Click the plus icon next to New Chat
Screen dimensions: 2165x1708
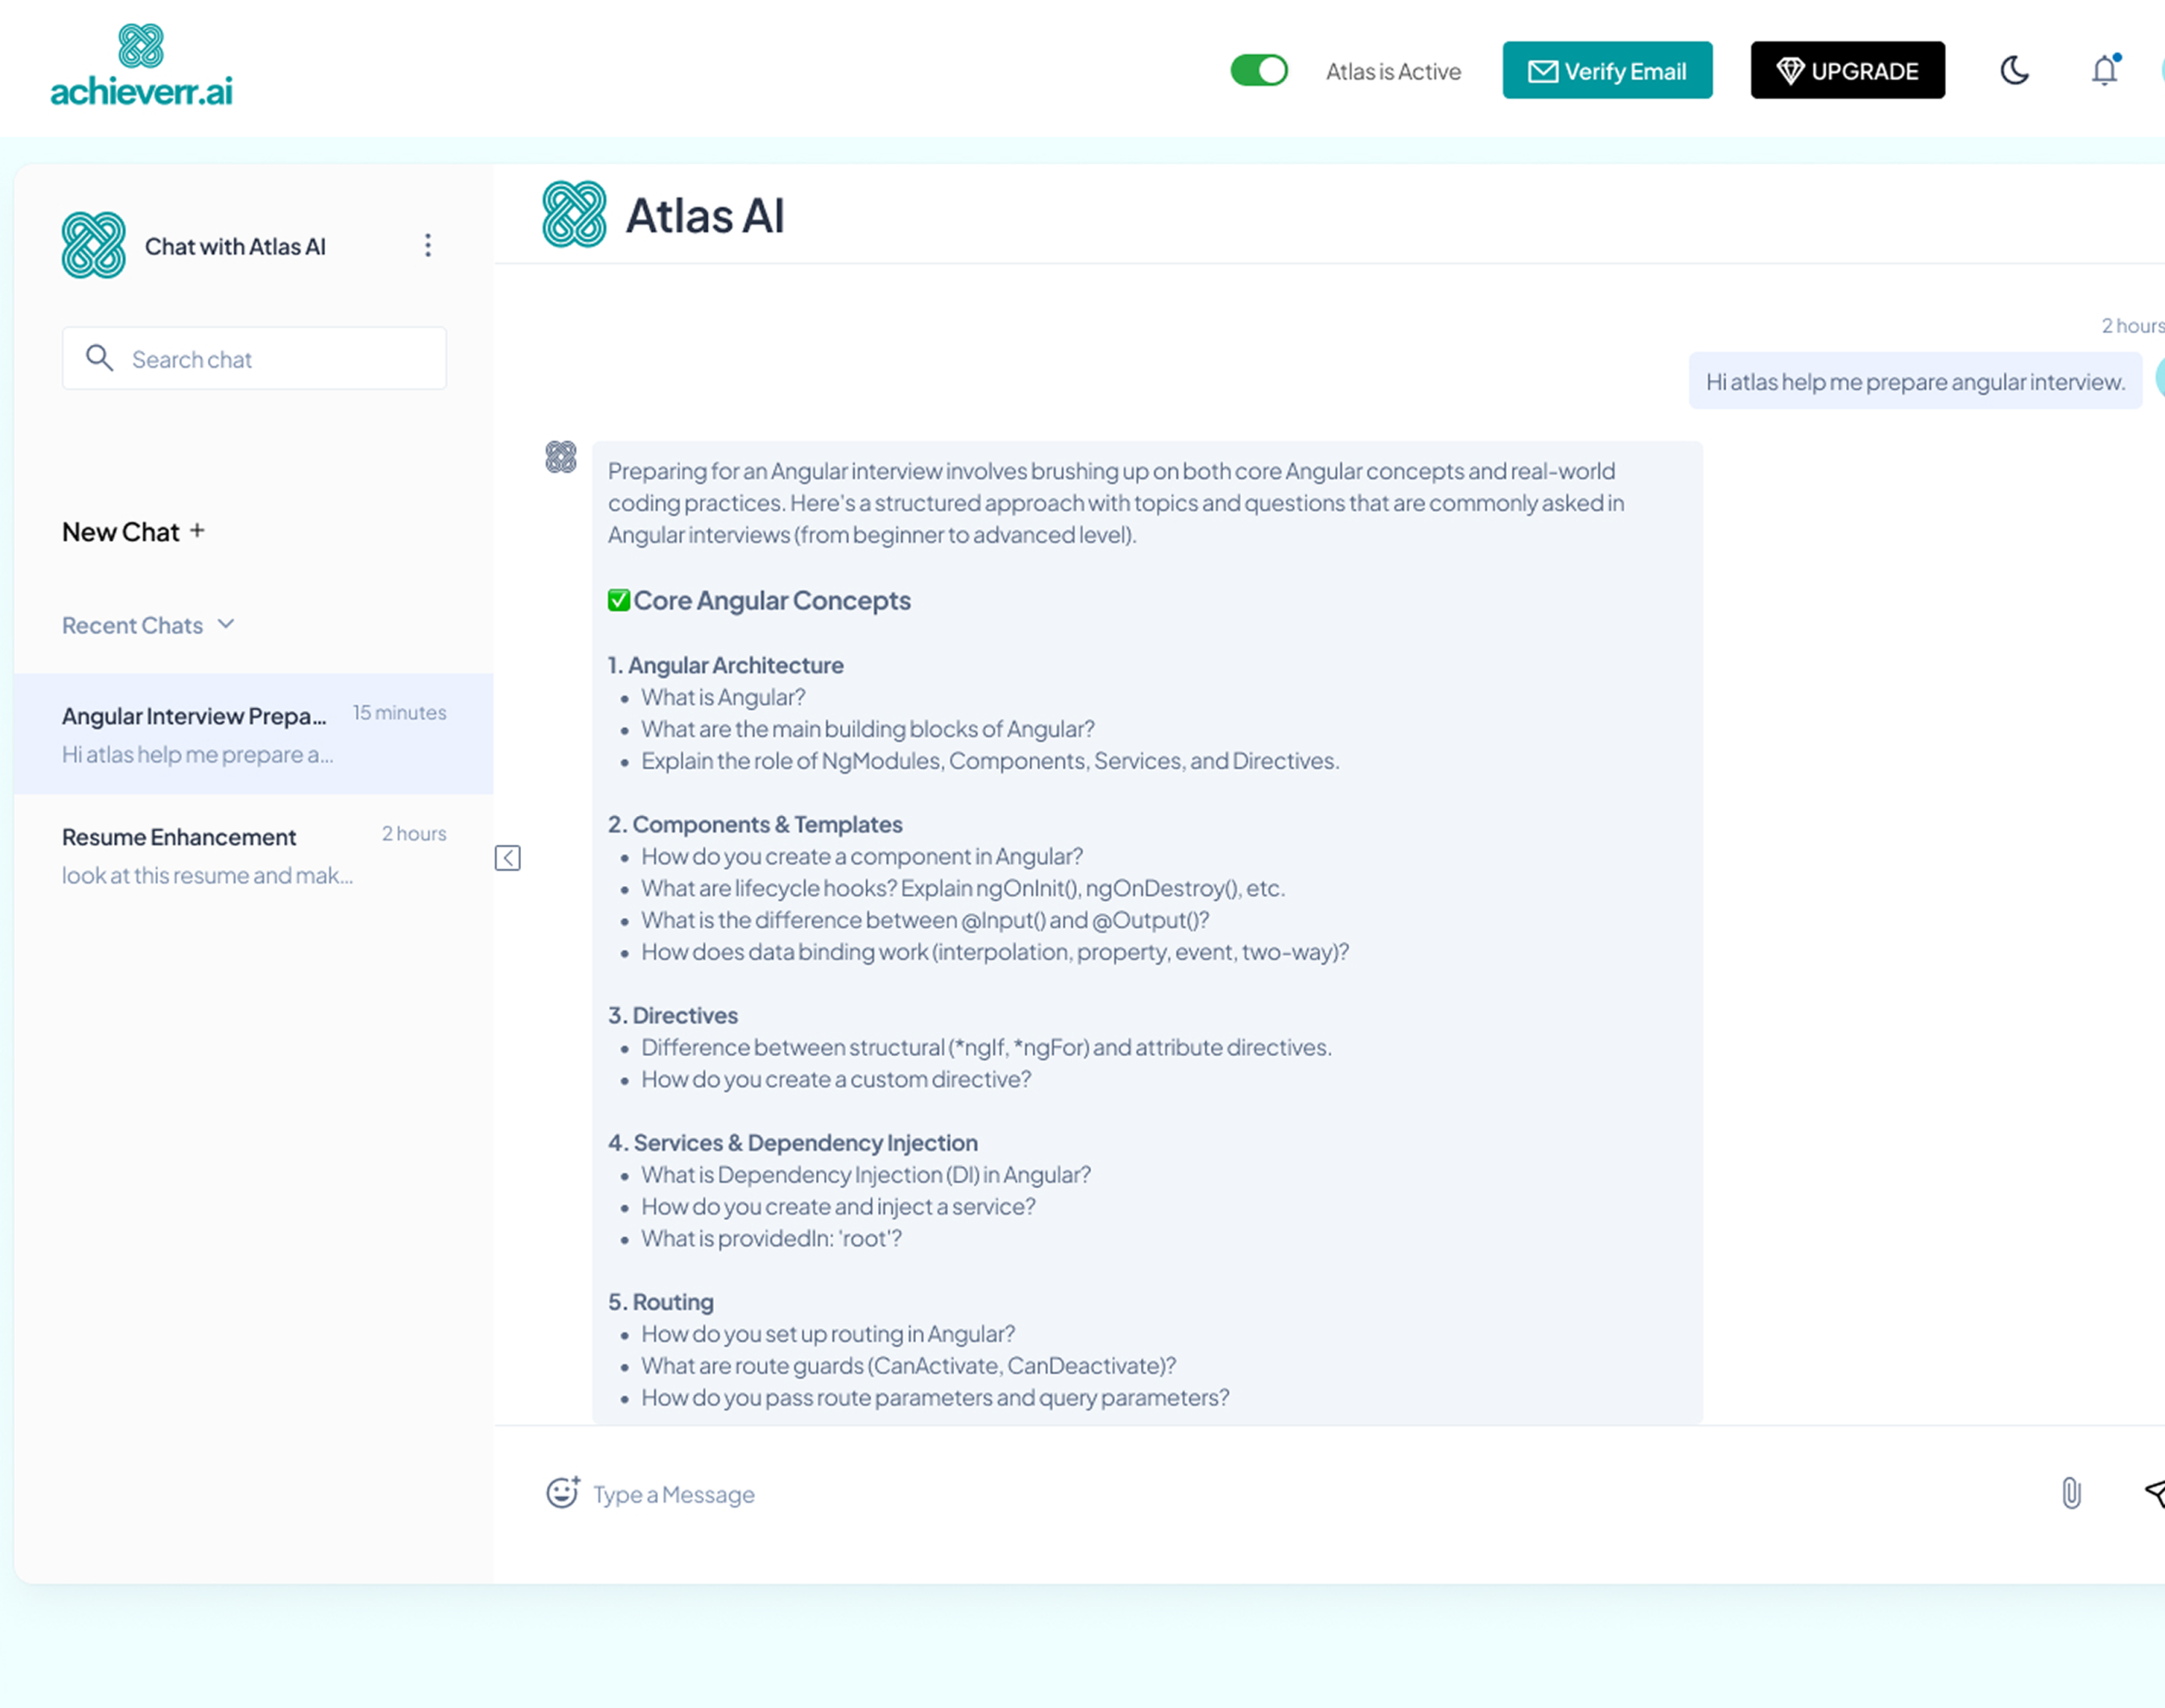click(197, 531)
